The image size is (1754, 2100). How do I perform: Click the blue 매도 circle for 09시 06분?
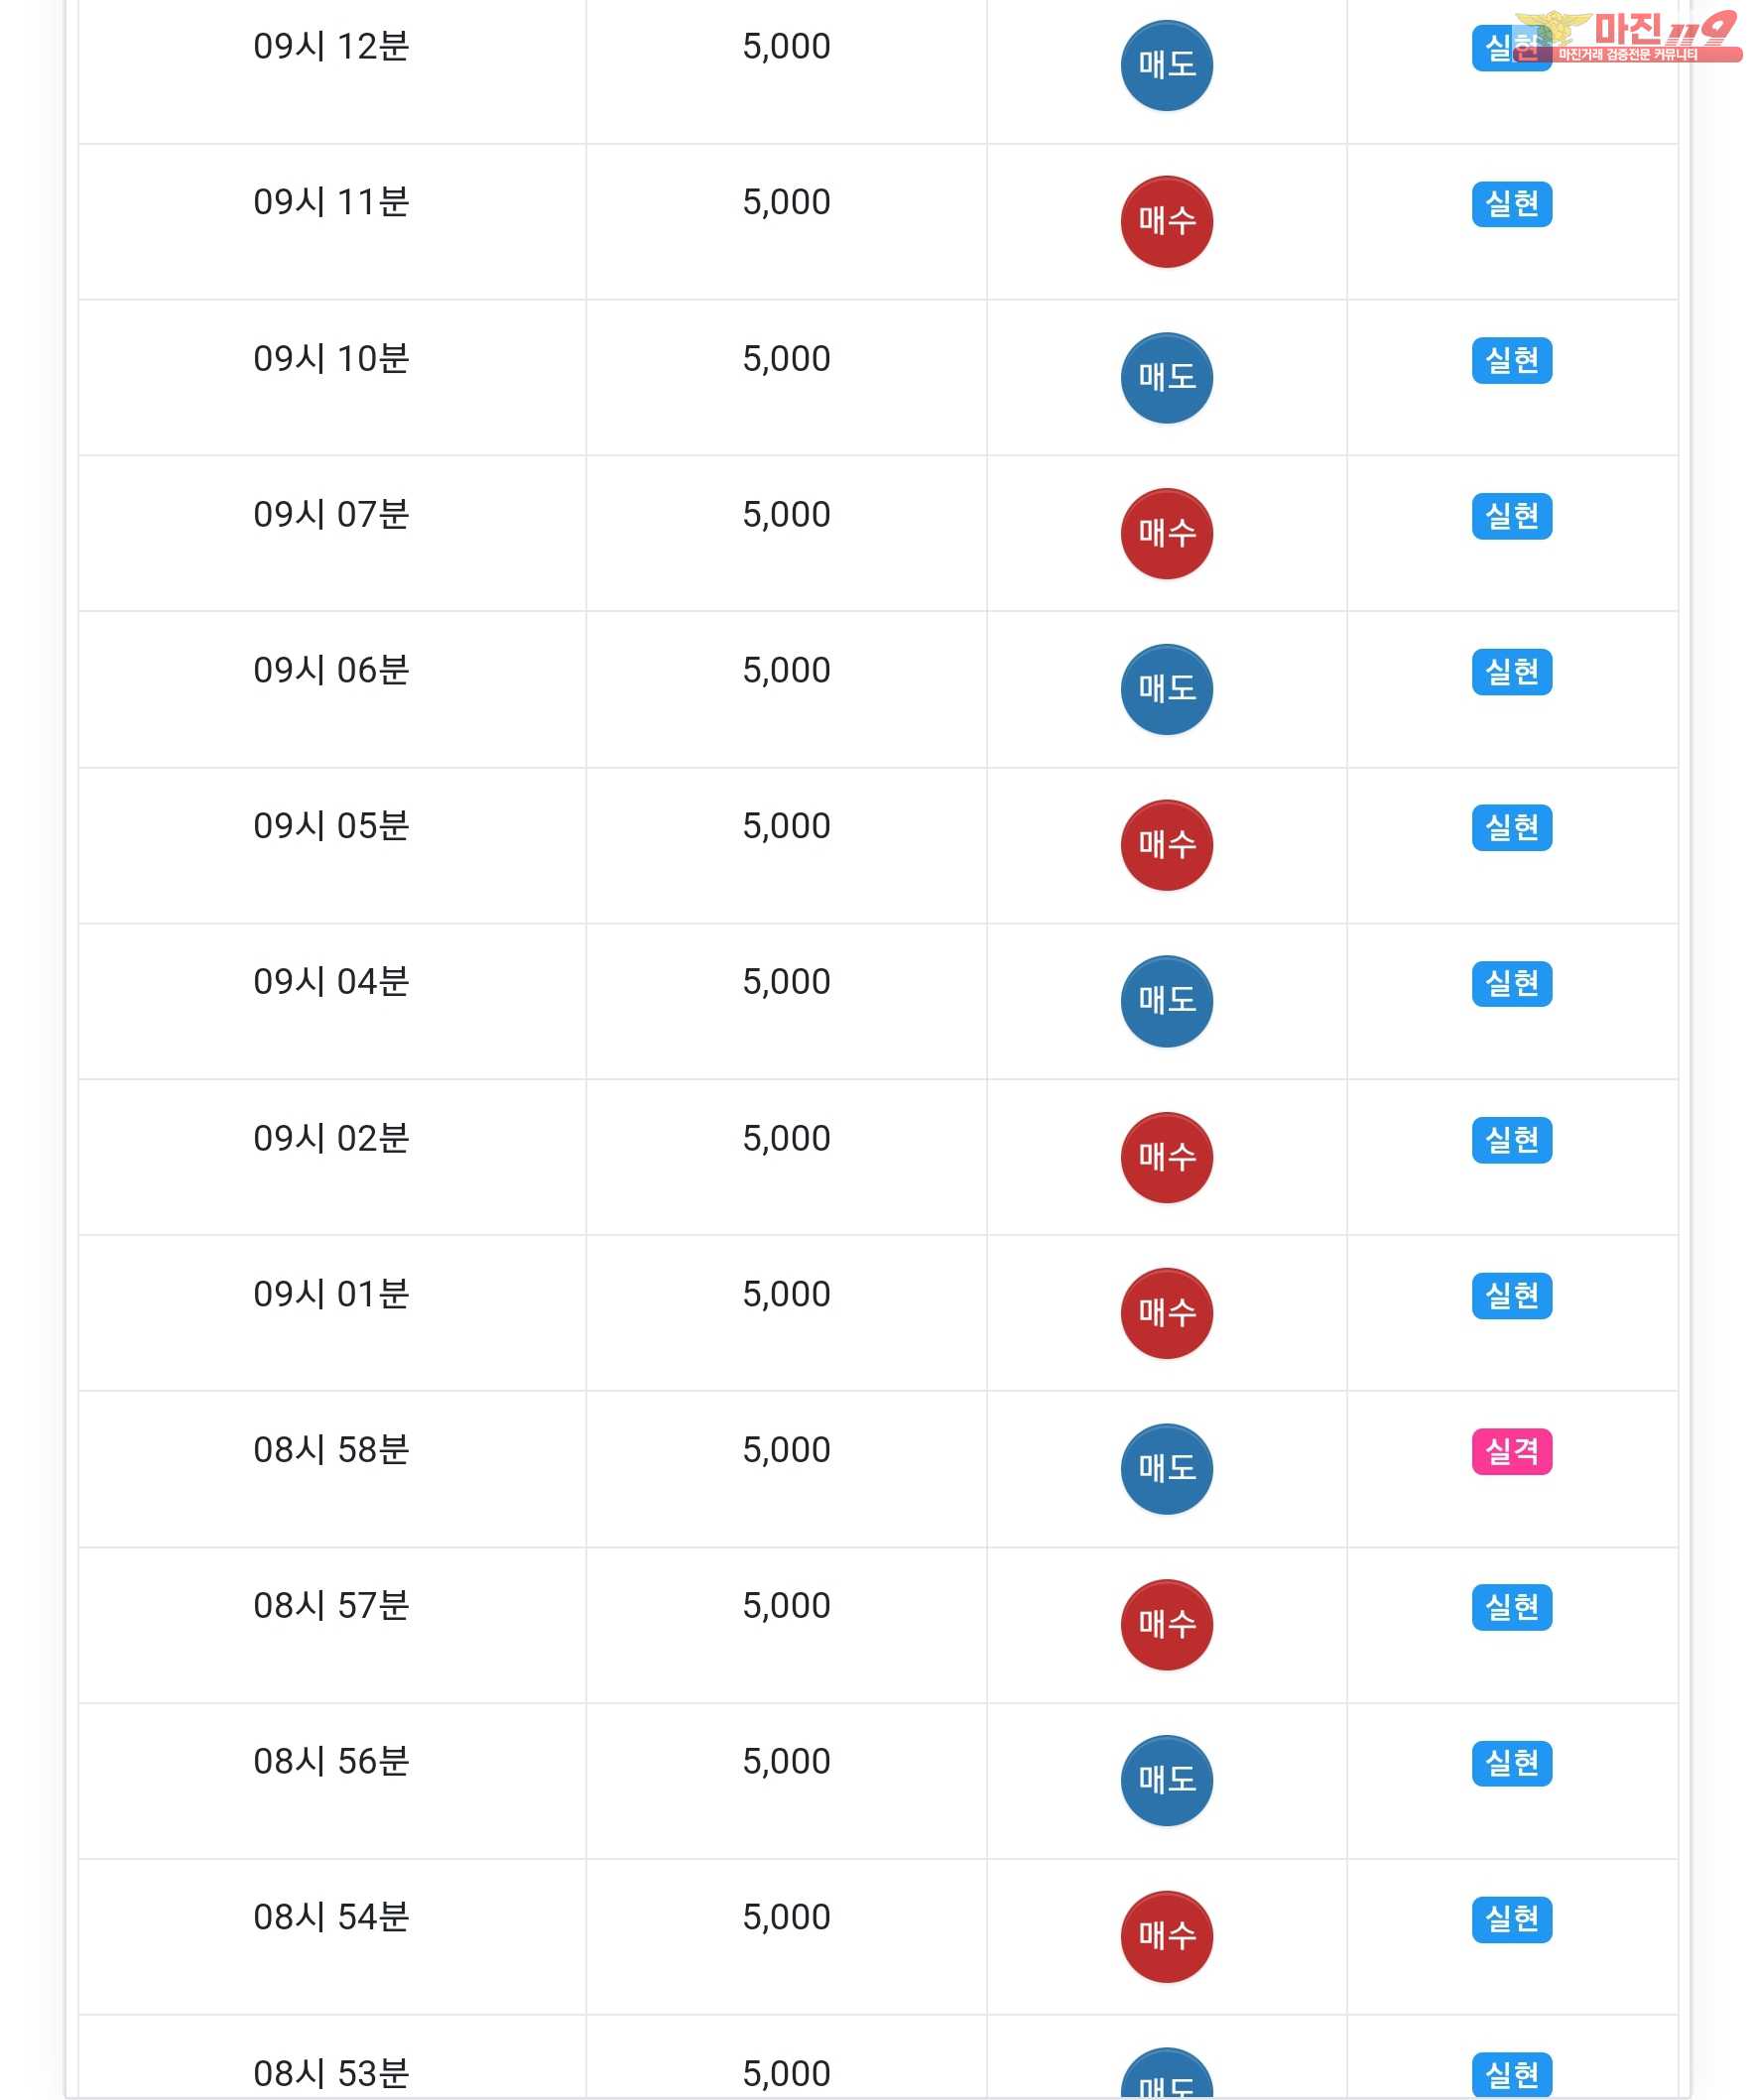[x=1166, y=689]
